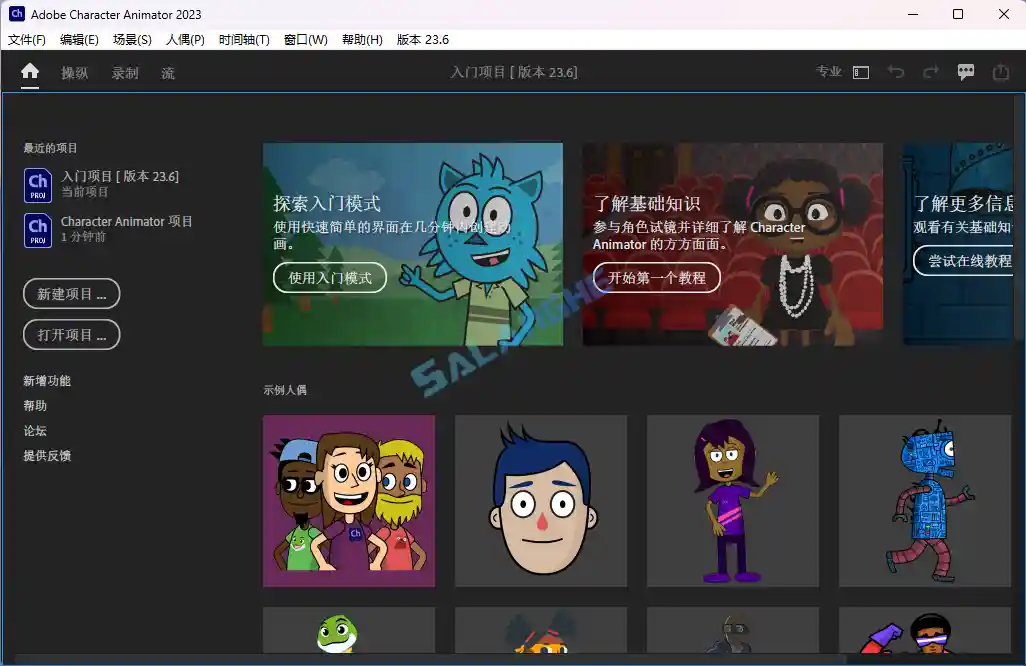Open the 窗口(W) menu
1026x666 pixels.
tap(306, 40)
